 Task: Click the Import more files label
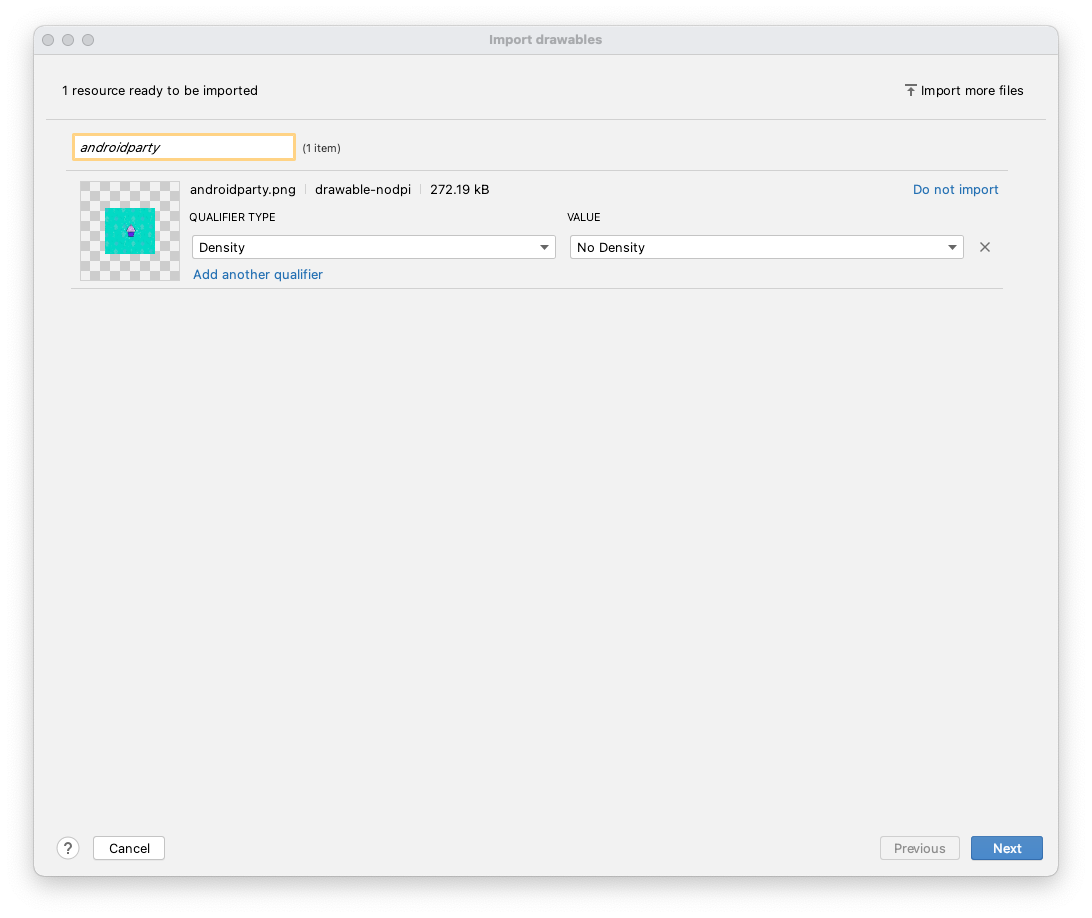click(972, 90)
